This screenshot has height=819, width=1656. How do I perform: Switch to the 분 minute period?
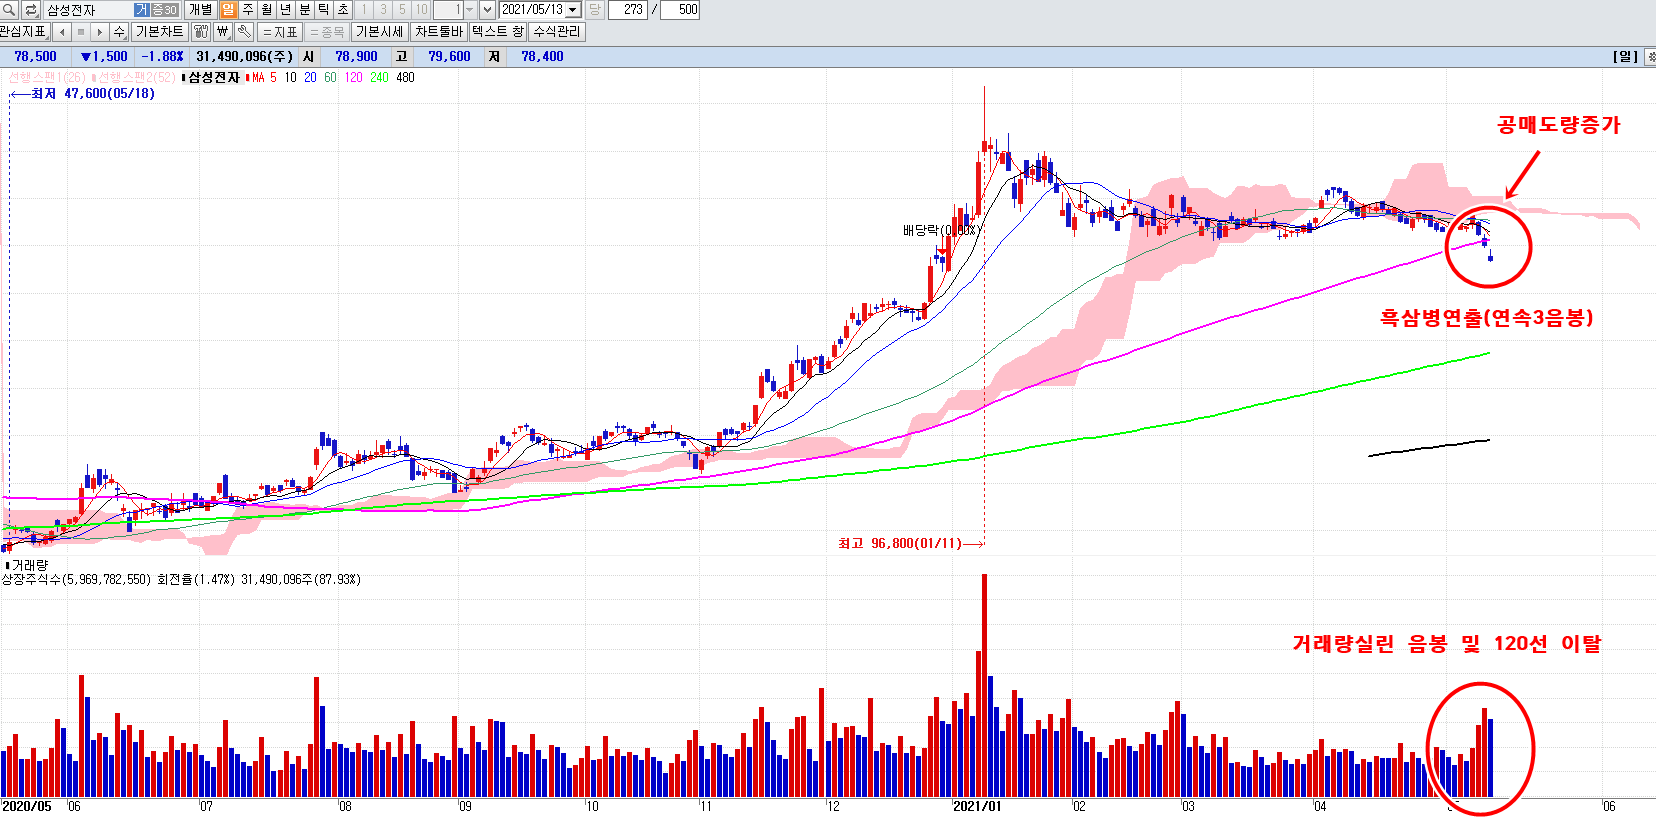[305, 10]
